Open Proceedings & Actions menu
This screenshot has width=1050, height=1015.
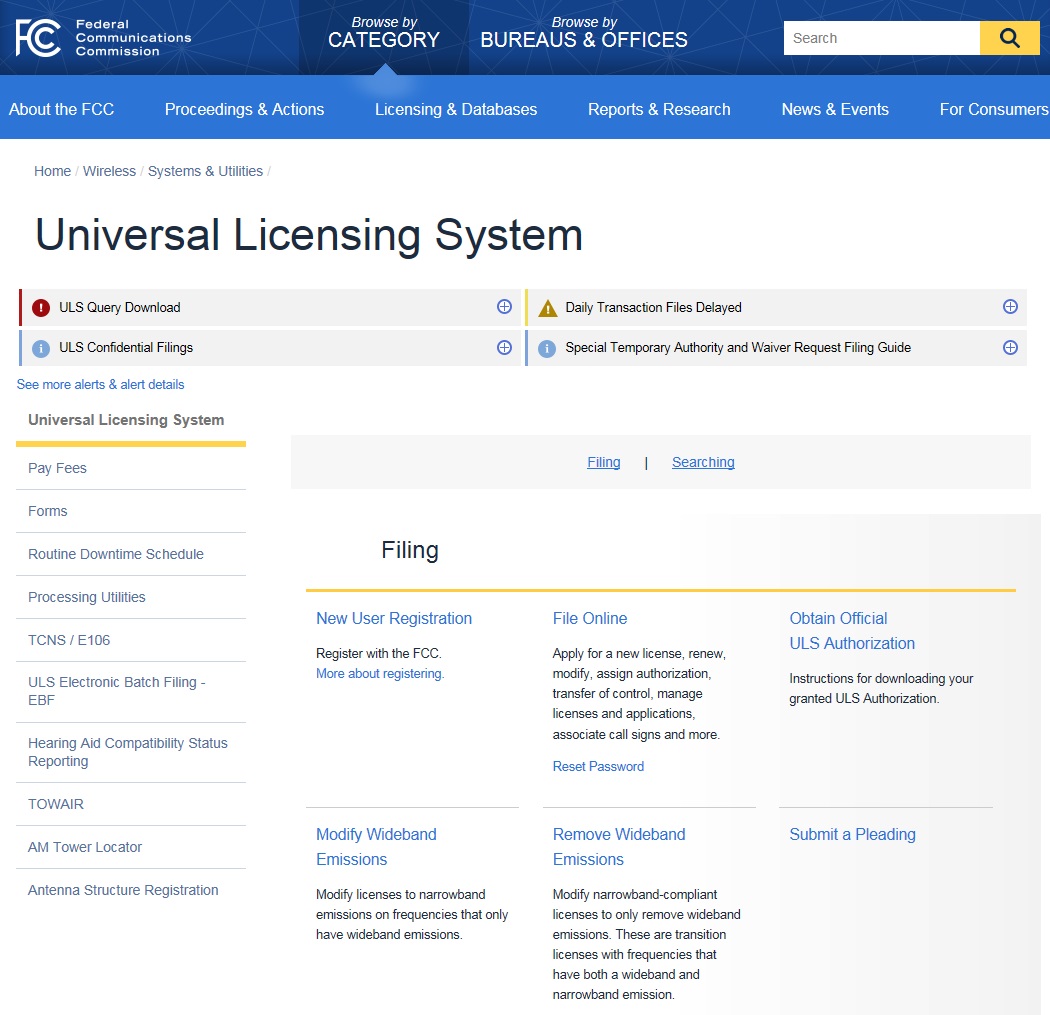[244, 109]
